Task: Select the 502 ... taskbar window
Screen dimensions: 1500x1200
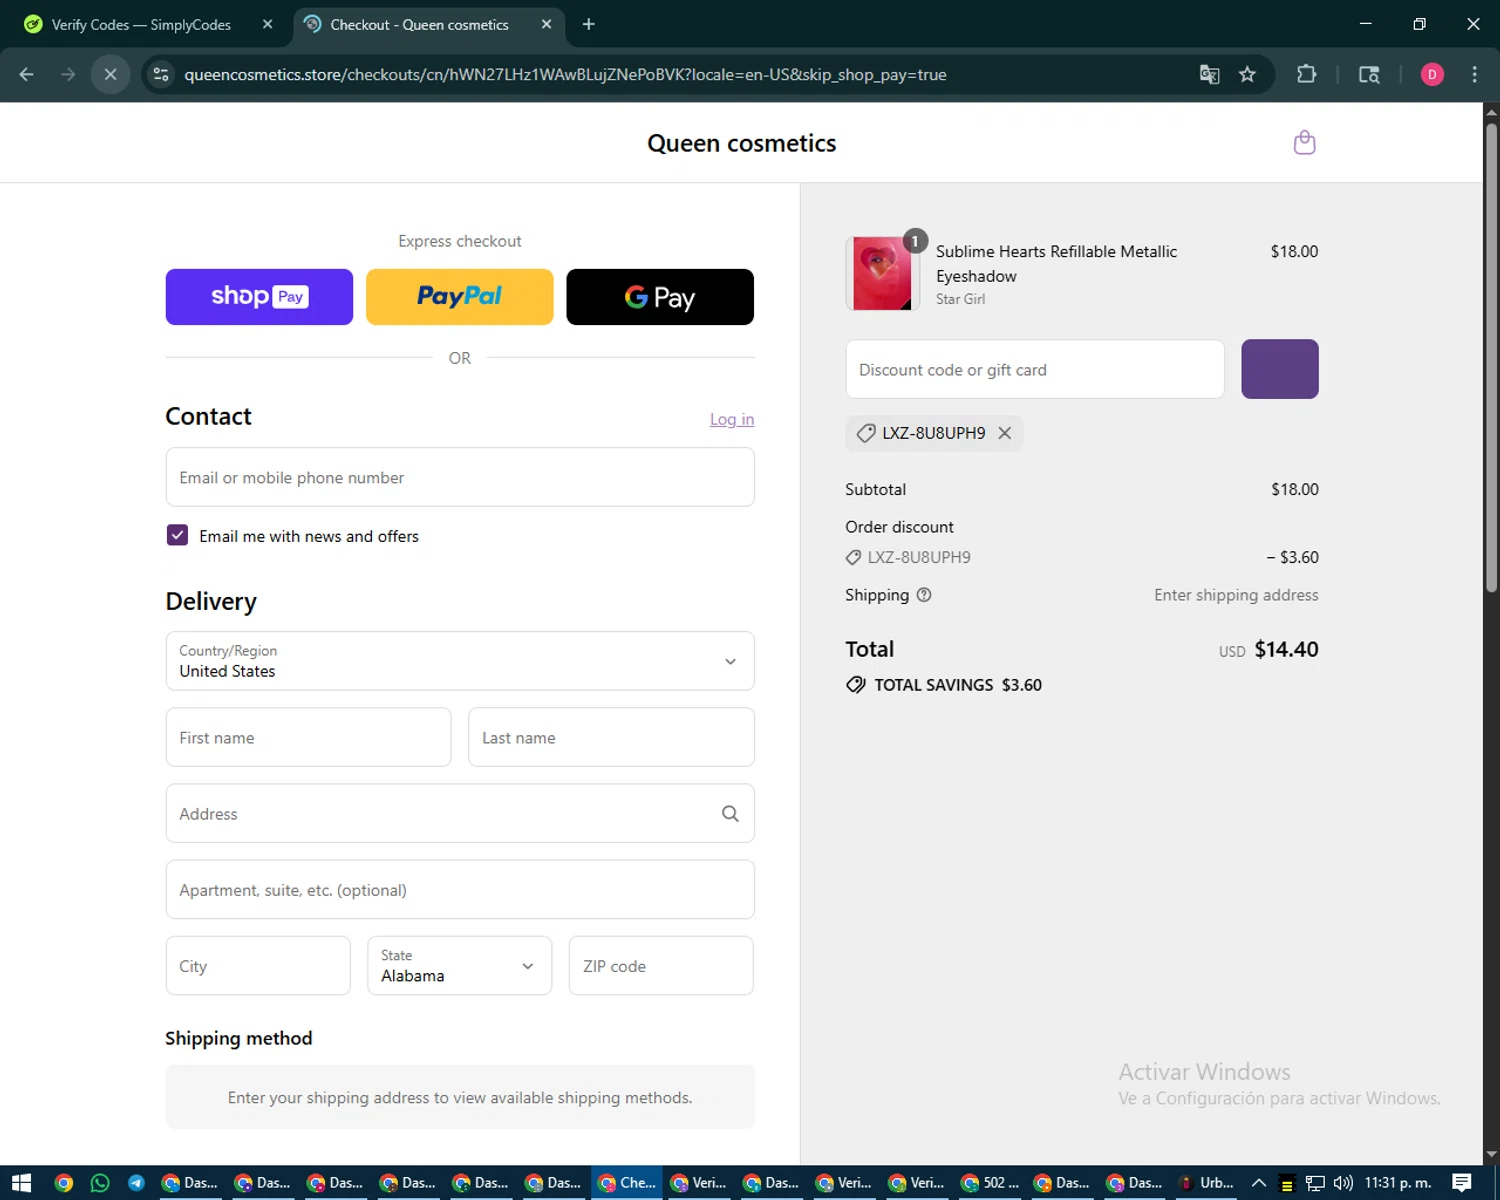Action: tap(990, 1183)
